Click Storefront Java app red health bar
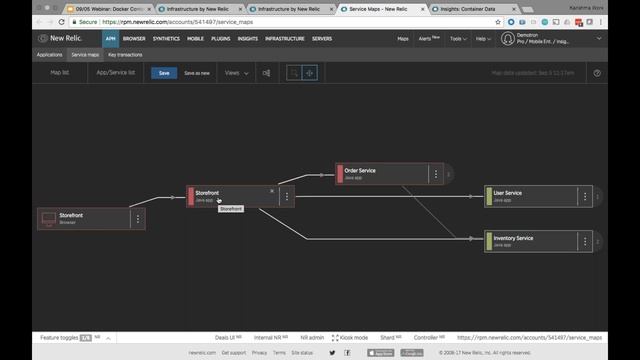 (191, 196)
